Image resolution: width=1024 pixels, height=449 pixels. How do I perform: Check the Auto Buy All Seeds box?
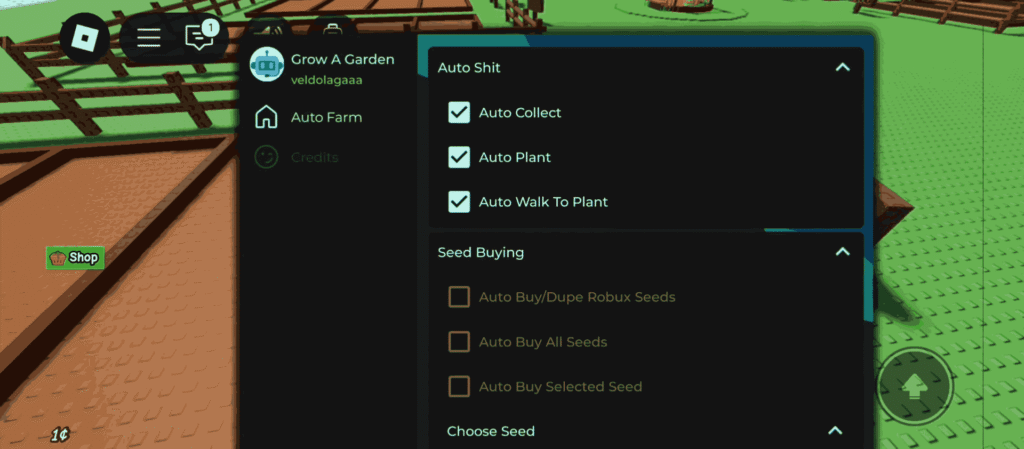click(x=459, y=342)
